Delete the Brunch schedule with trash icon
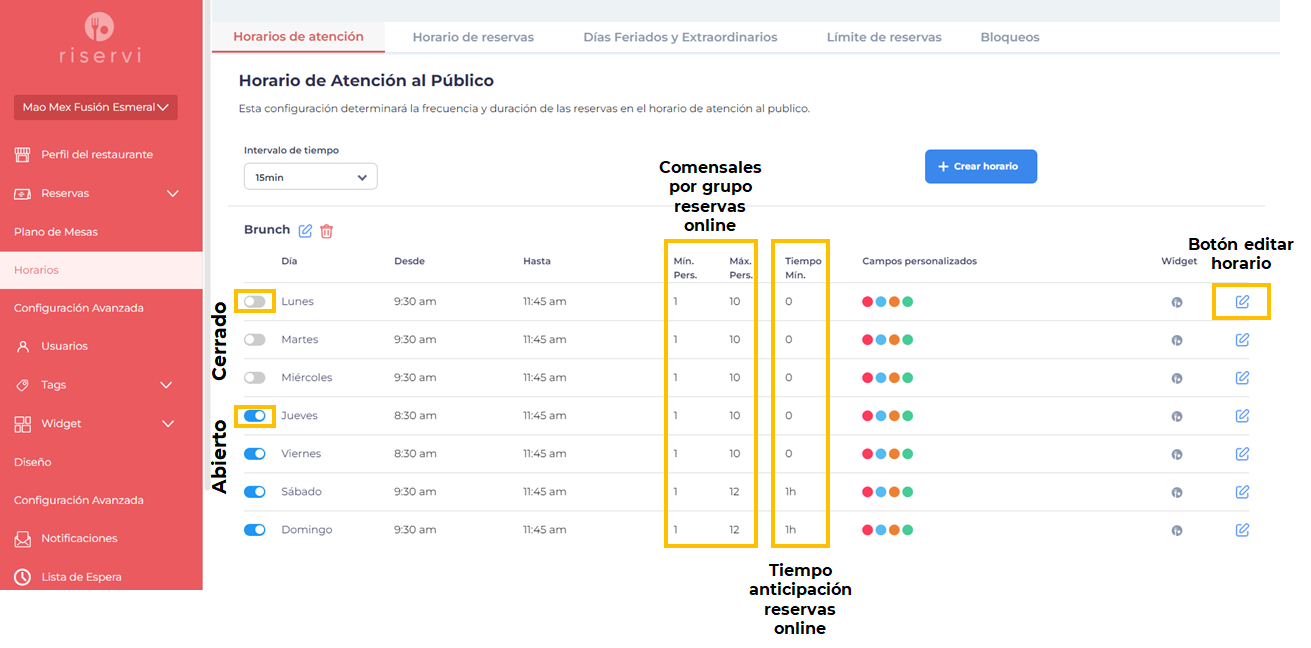The image size is (1311, 648). [326, 231]
